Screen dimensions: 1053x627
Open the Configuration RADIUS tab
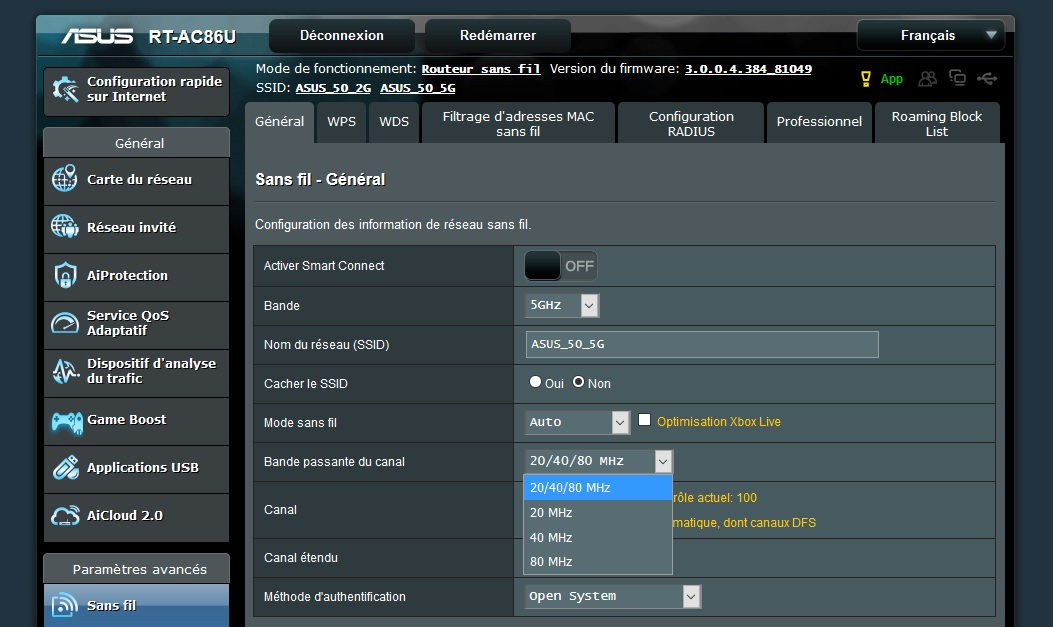691,122
